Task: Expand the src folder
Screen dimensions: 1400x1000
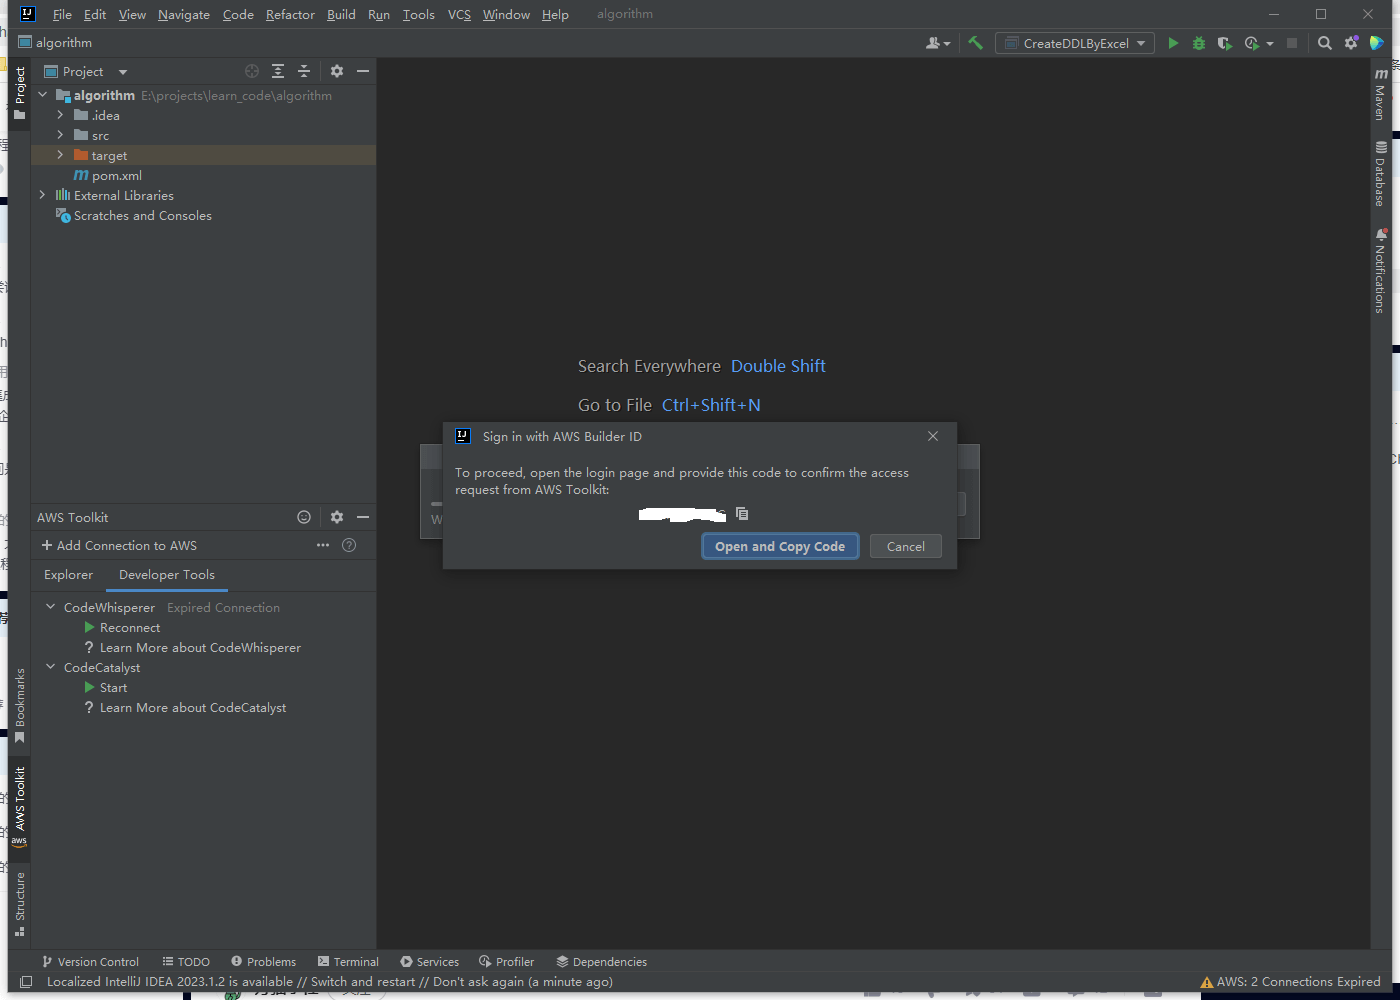Action: tap(60, 135)
